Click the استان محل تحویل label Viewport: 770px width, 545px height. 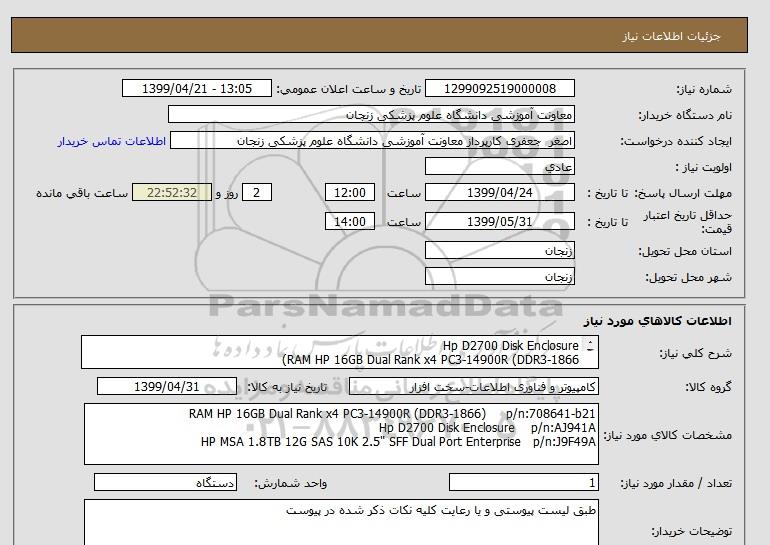[x=685, y=251]
